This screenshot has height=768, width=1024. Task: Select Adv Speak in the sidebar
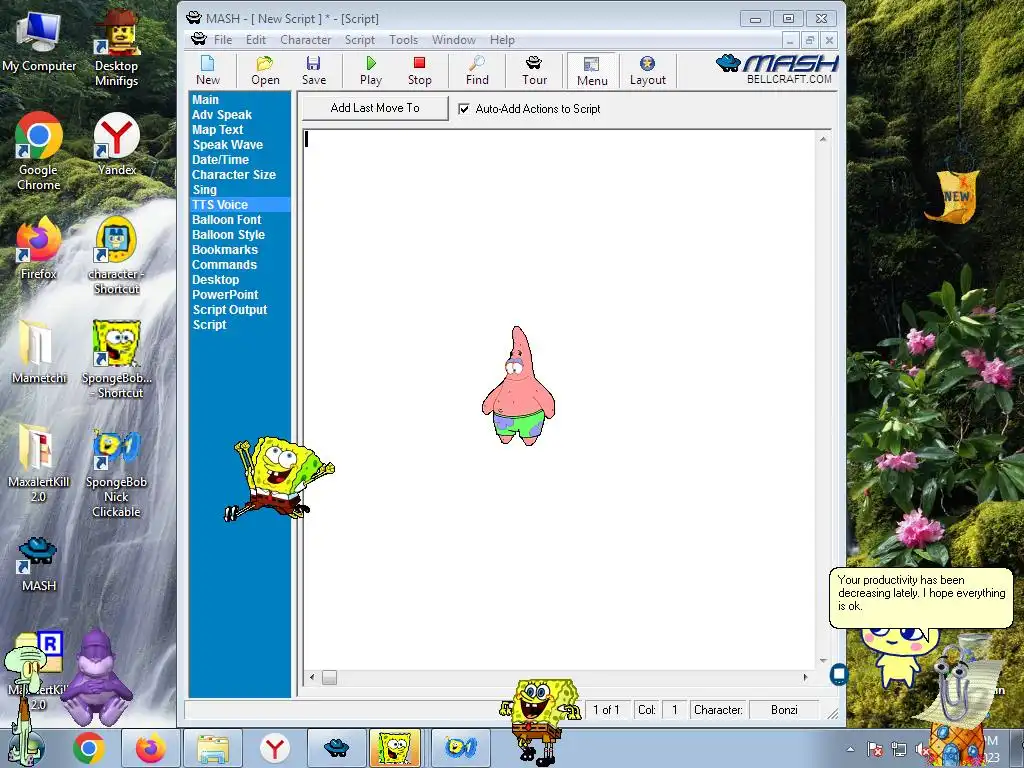coord(221,115)
